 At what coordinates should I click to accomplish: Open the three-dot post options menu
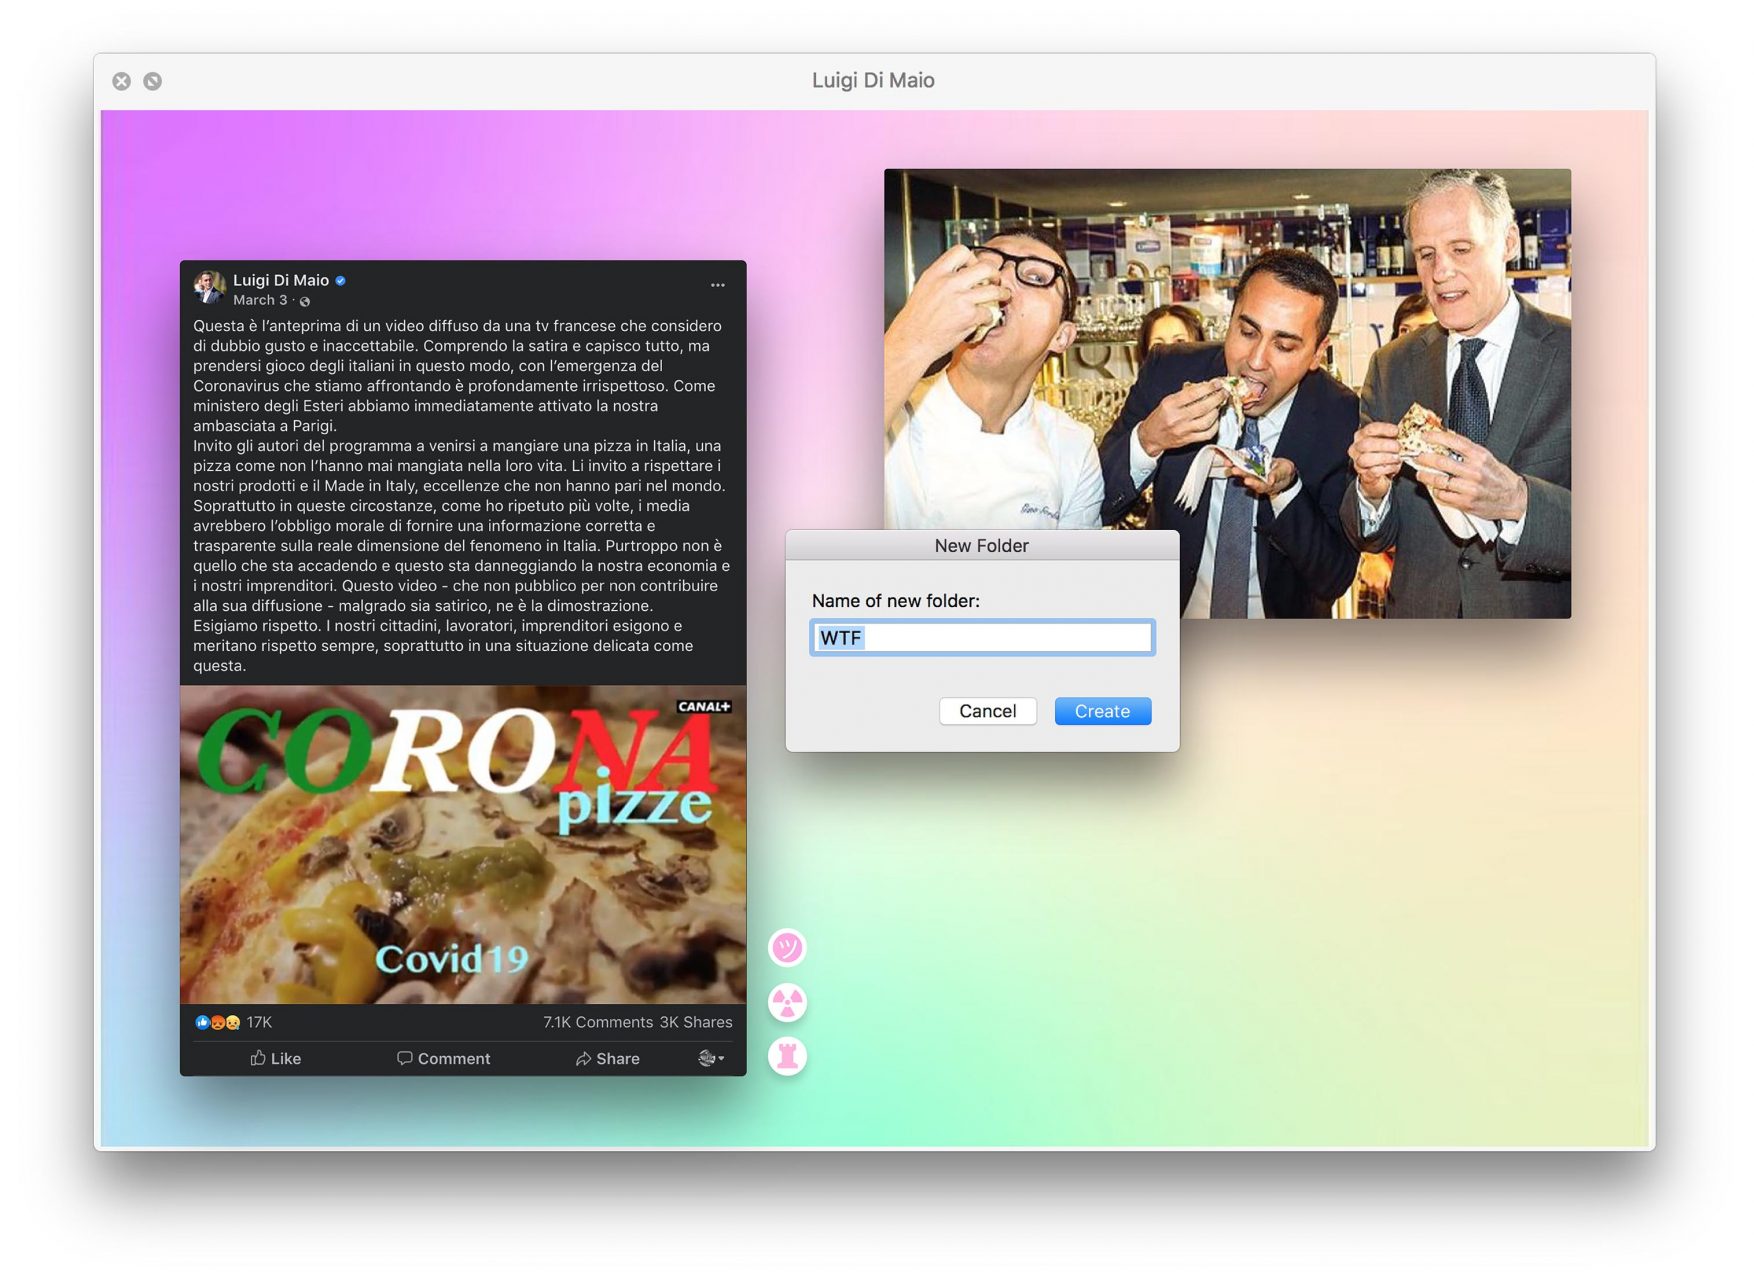[717, 285]
